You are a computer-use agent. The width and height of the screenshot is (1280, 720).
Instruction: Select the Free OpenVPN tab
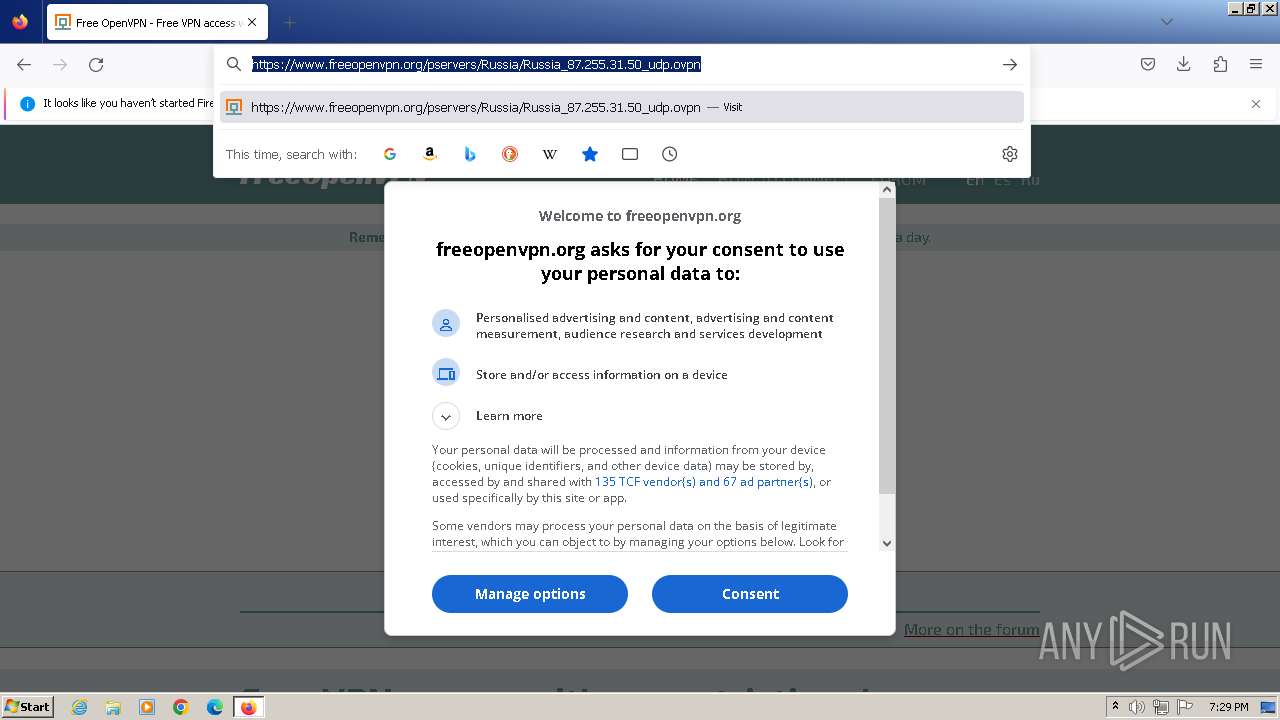pos(157,22)
